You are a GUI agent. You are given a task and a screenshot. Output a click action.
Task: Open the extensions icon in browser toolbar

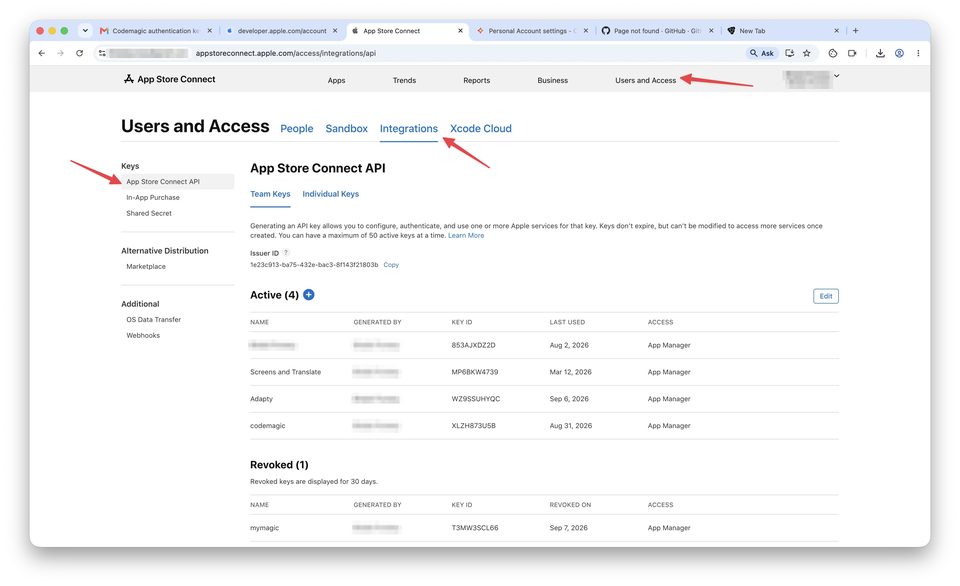(x=833, y=53)
